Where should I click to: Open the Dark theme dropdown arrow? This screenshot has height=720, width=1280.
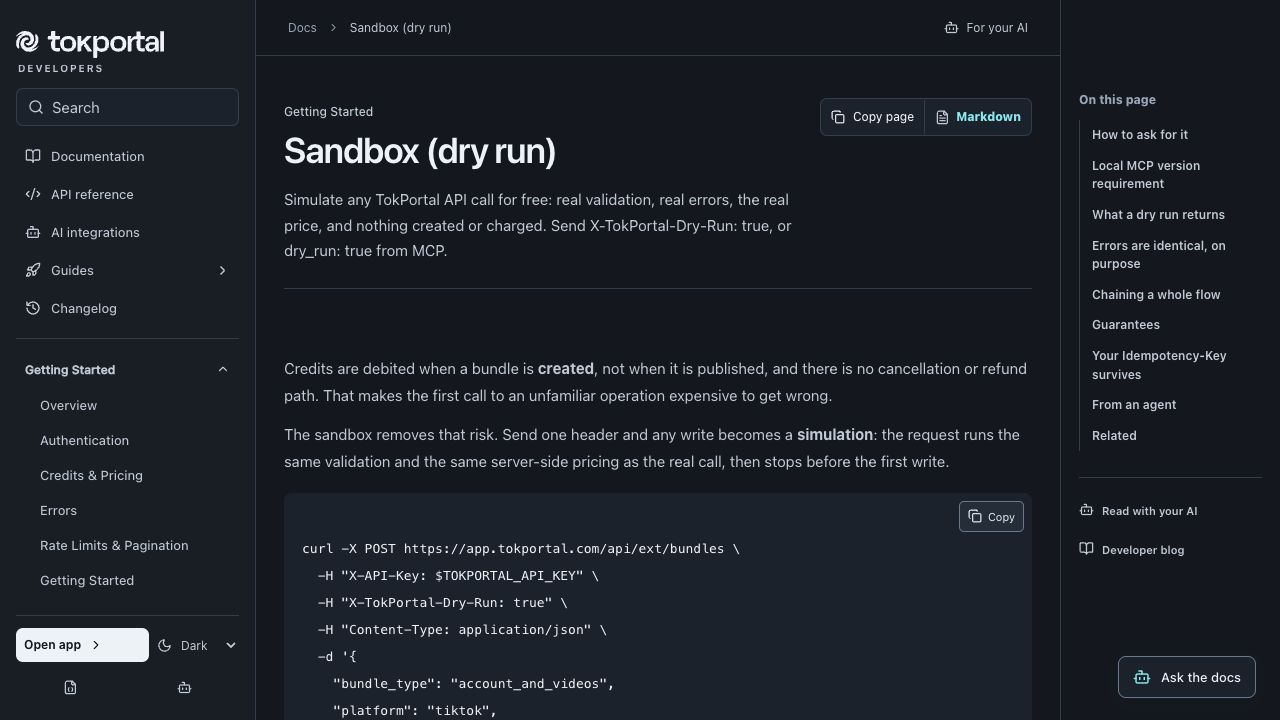[231, 645]
